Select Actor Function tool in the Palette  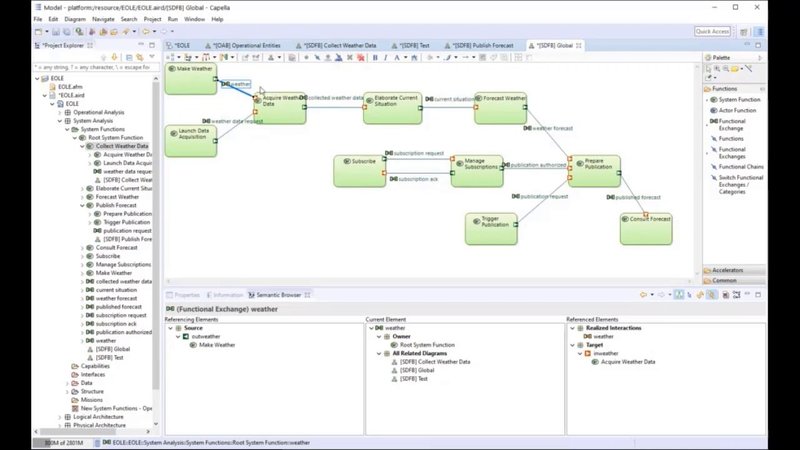click(734, 110)
